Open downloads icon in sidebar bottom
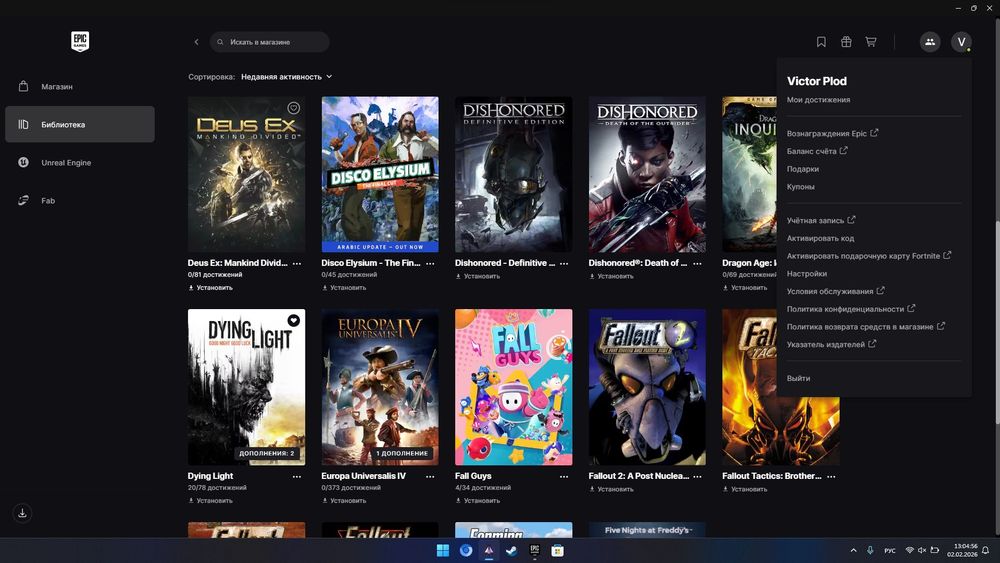Image resolution: width=1000 pixels, height=563 pixels. pos(22,513)
